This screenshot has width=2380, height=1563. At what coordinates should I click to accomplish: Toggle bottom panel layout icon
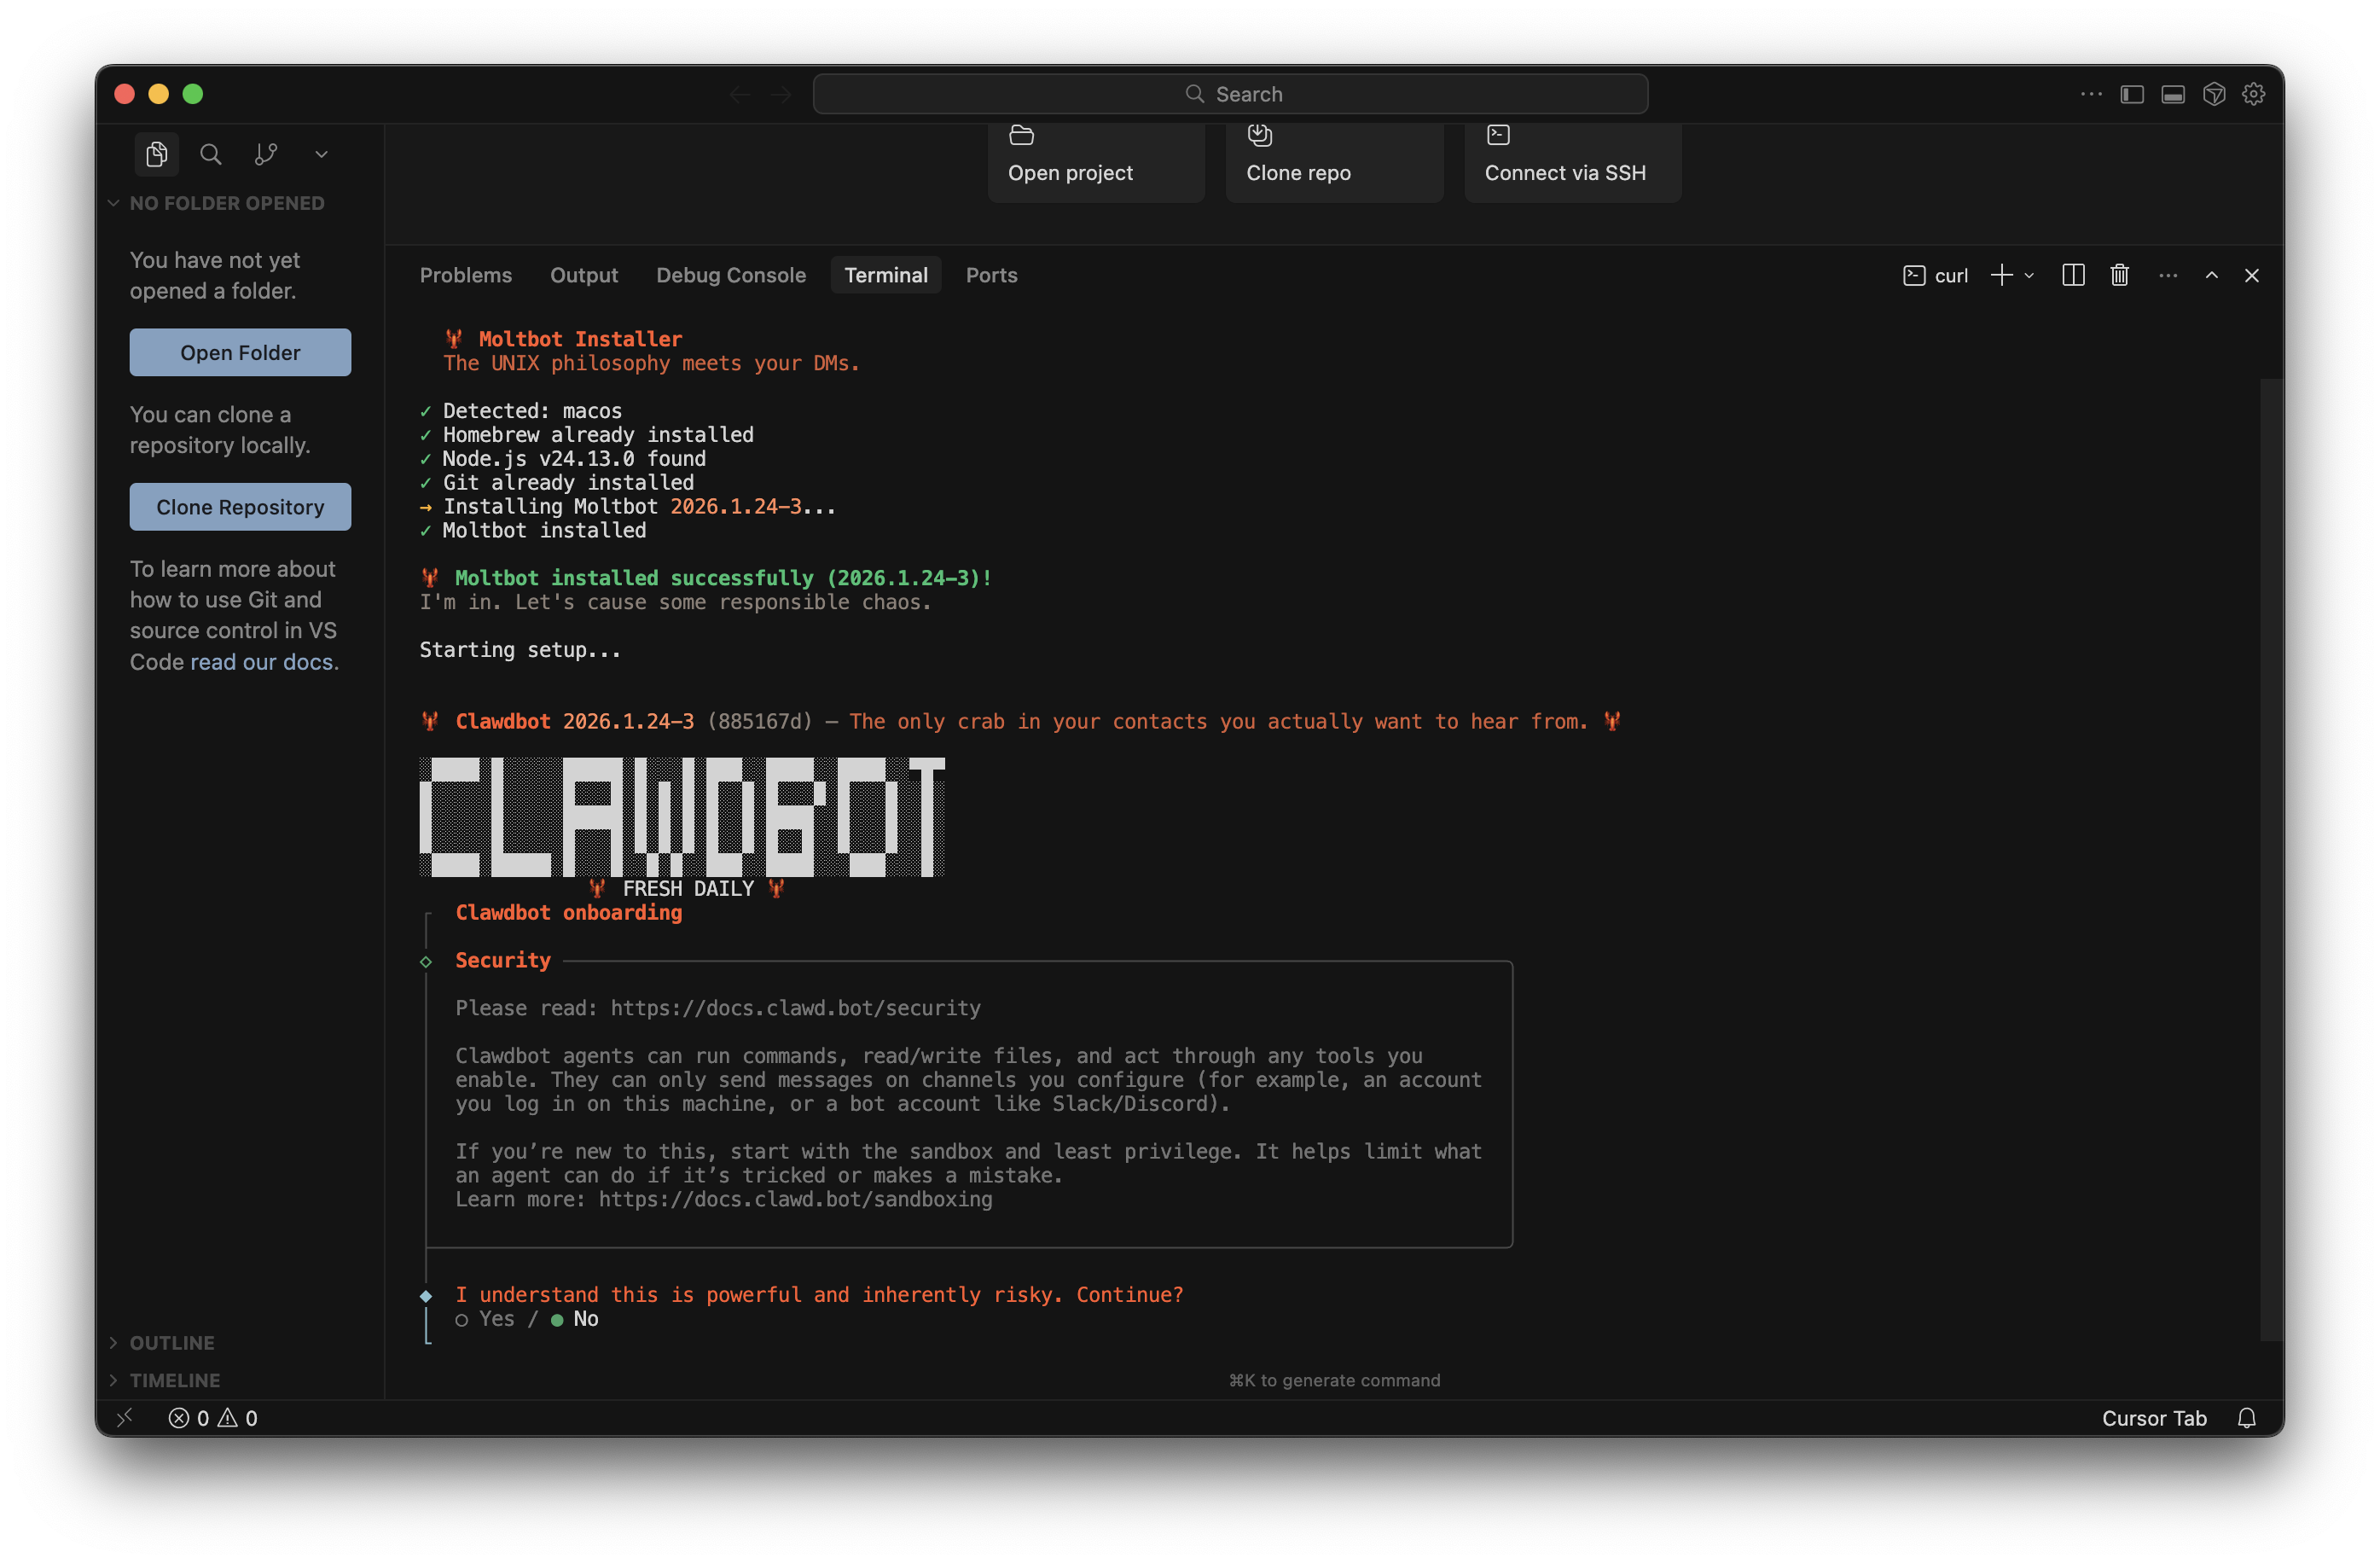tap(2173, 94)
